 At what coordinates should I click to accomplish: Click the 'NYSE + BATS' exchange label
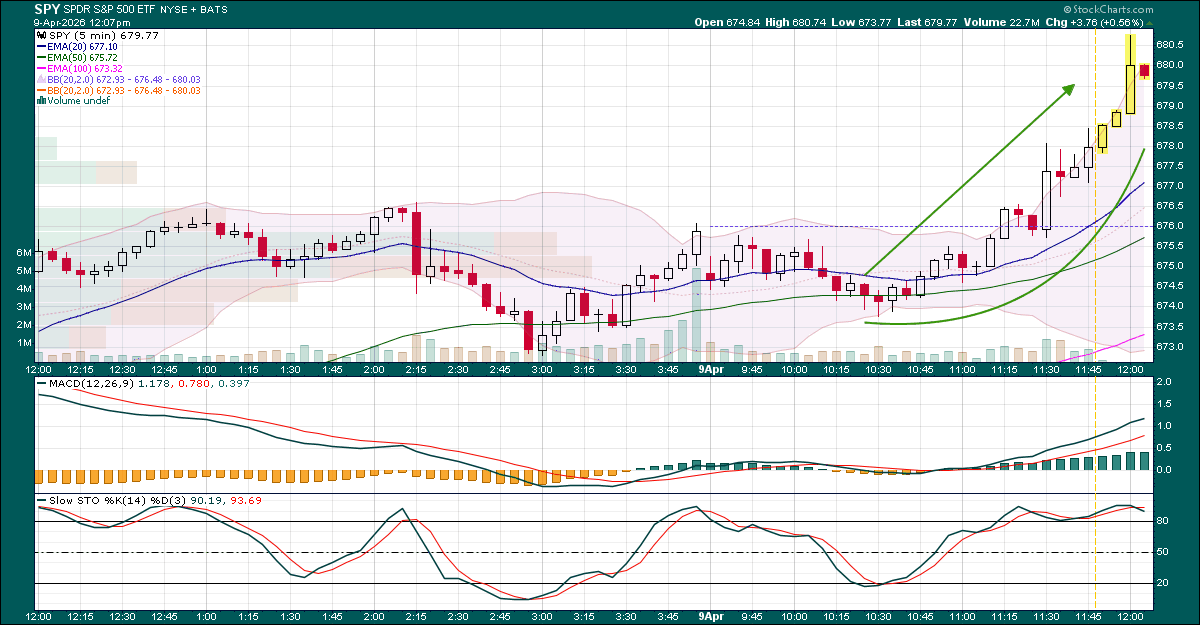196,9
